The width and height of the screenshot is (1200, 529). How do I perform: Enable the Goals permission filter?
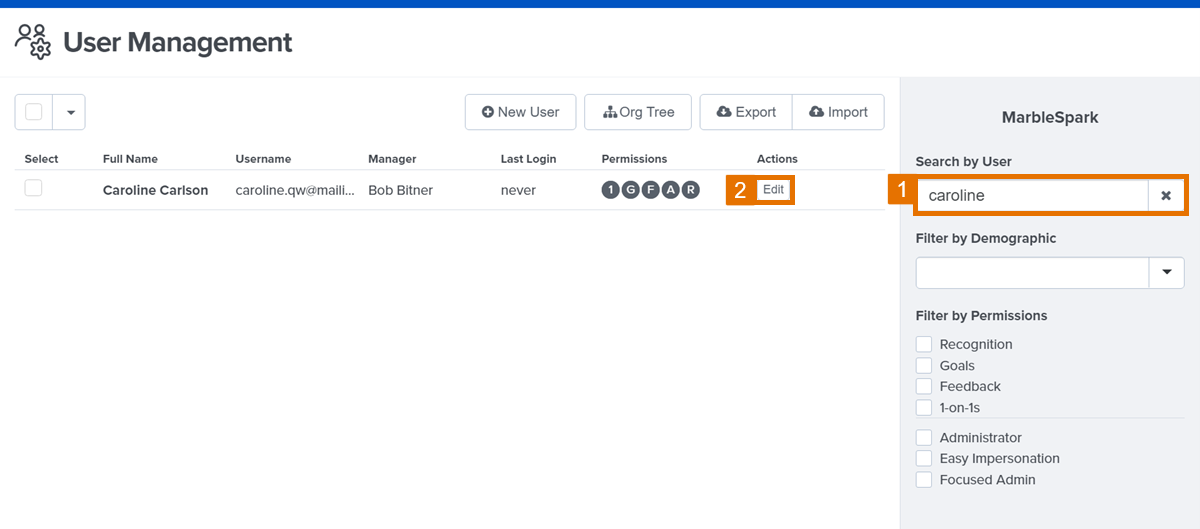click(x=924, y=366)
